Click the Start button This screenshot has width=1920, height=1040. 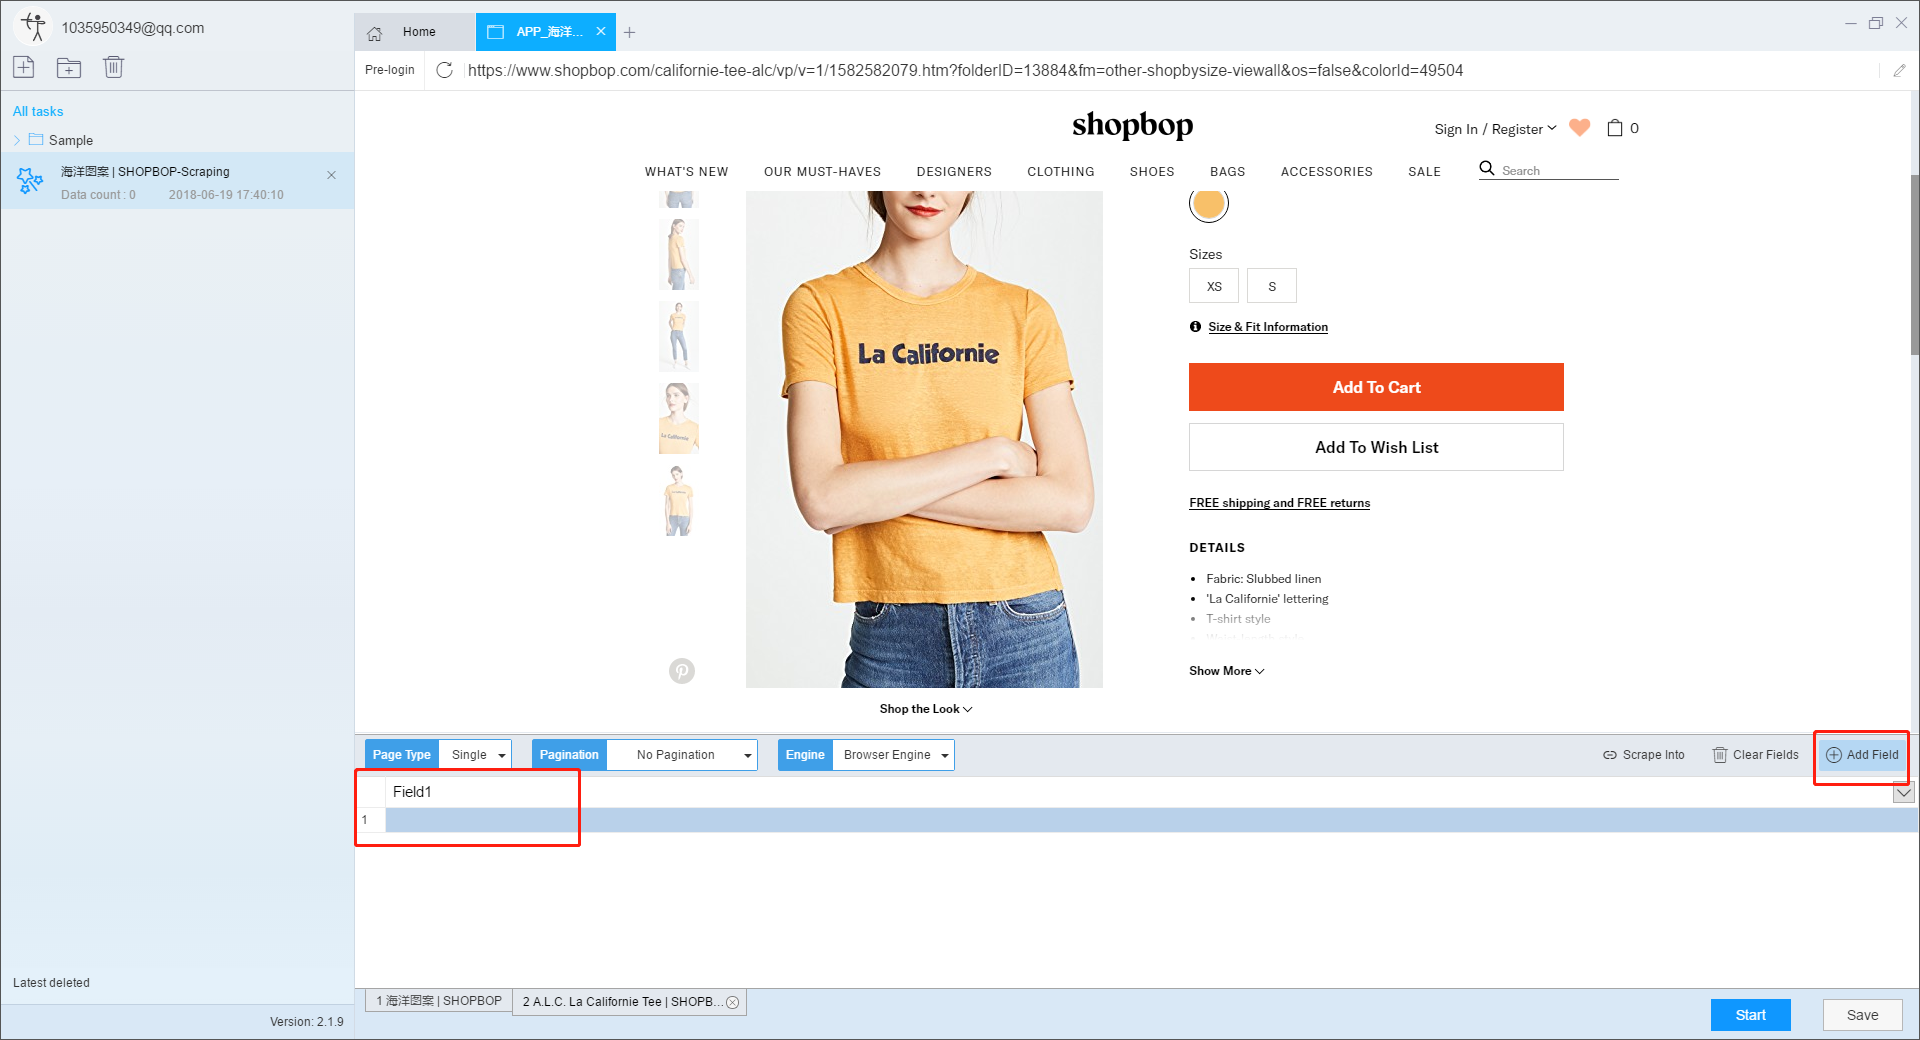coord(1751,1015)
